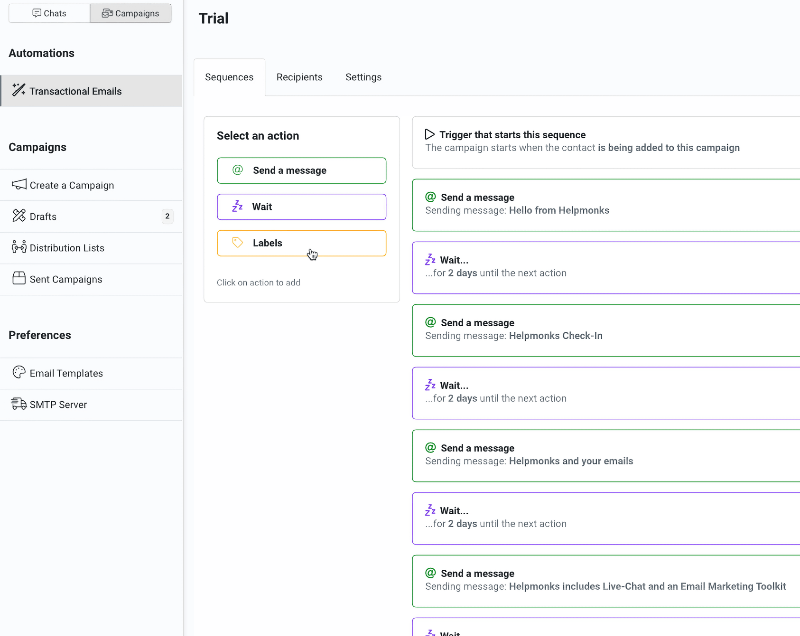This screenshot has width=800, height=636.
Task: Click the @ icon on Hello from Helpmonks step
Action: pos(431,197)
